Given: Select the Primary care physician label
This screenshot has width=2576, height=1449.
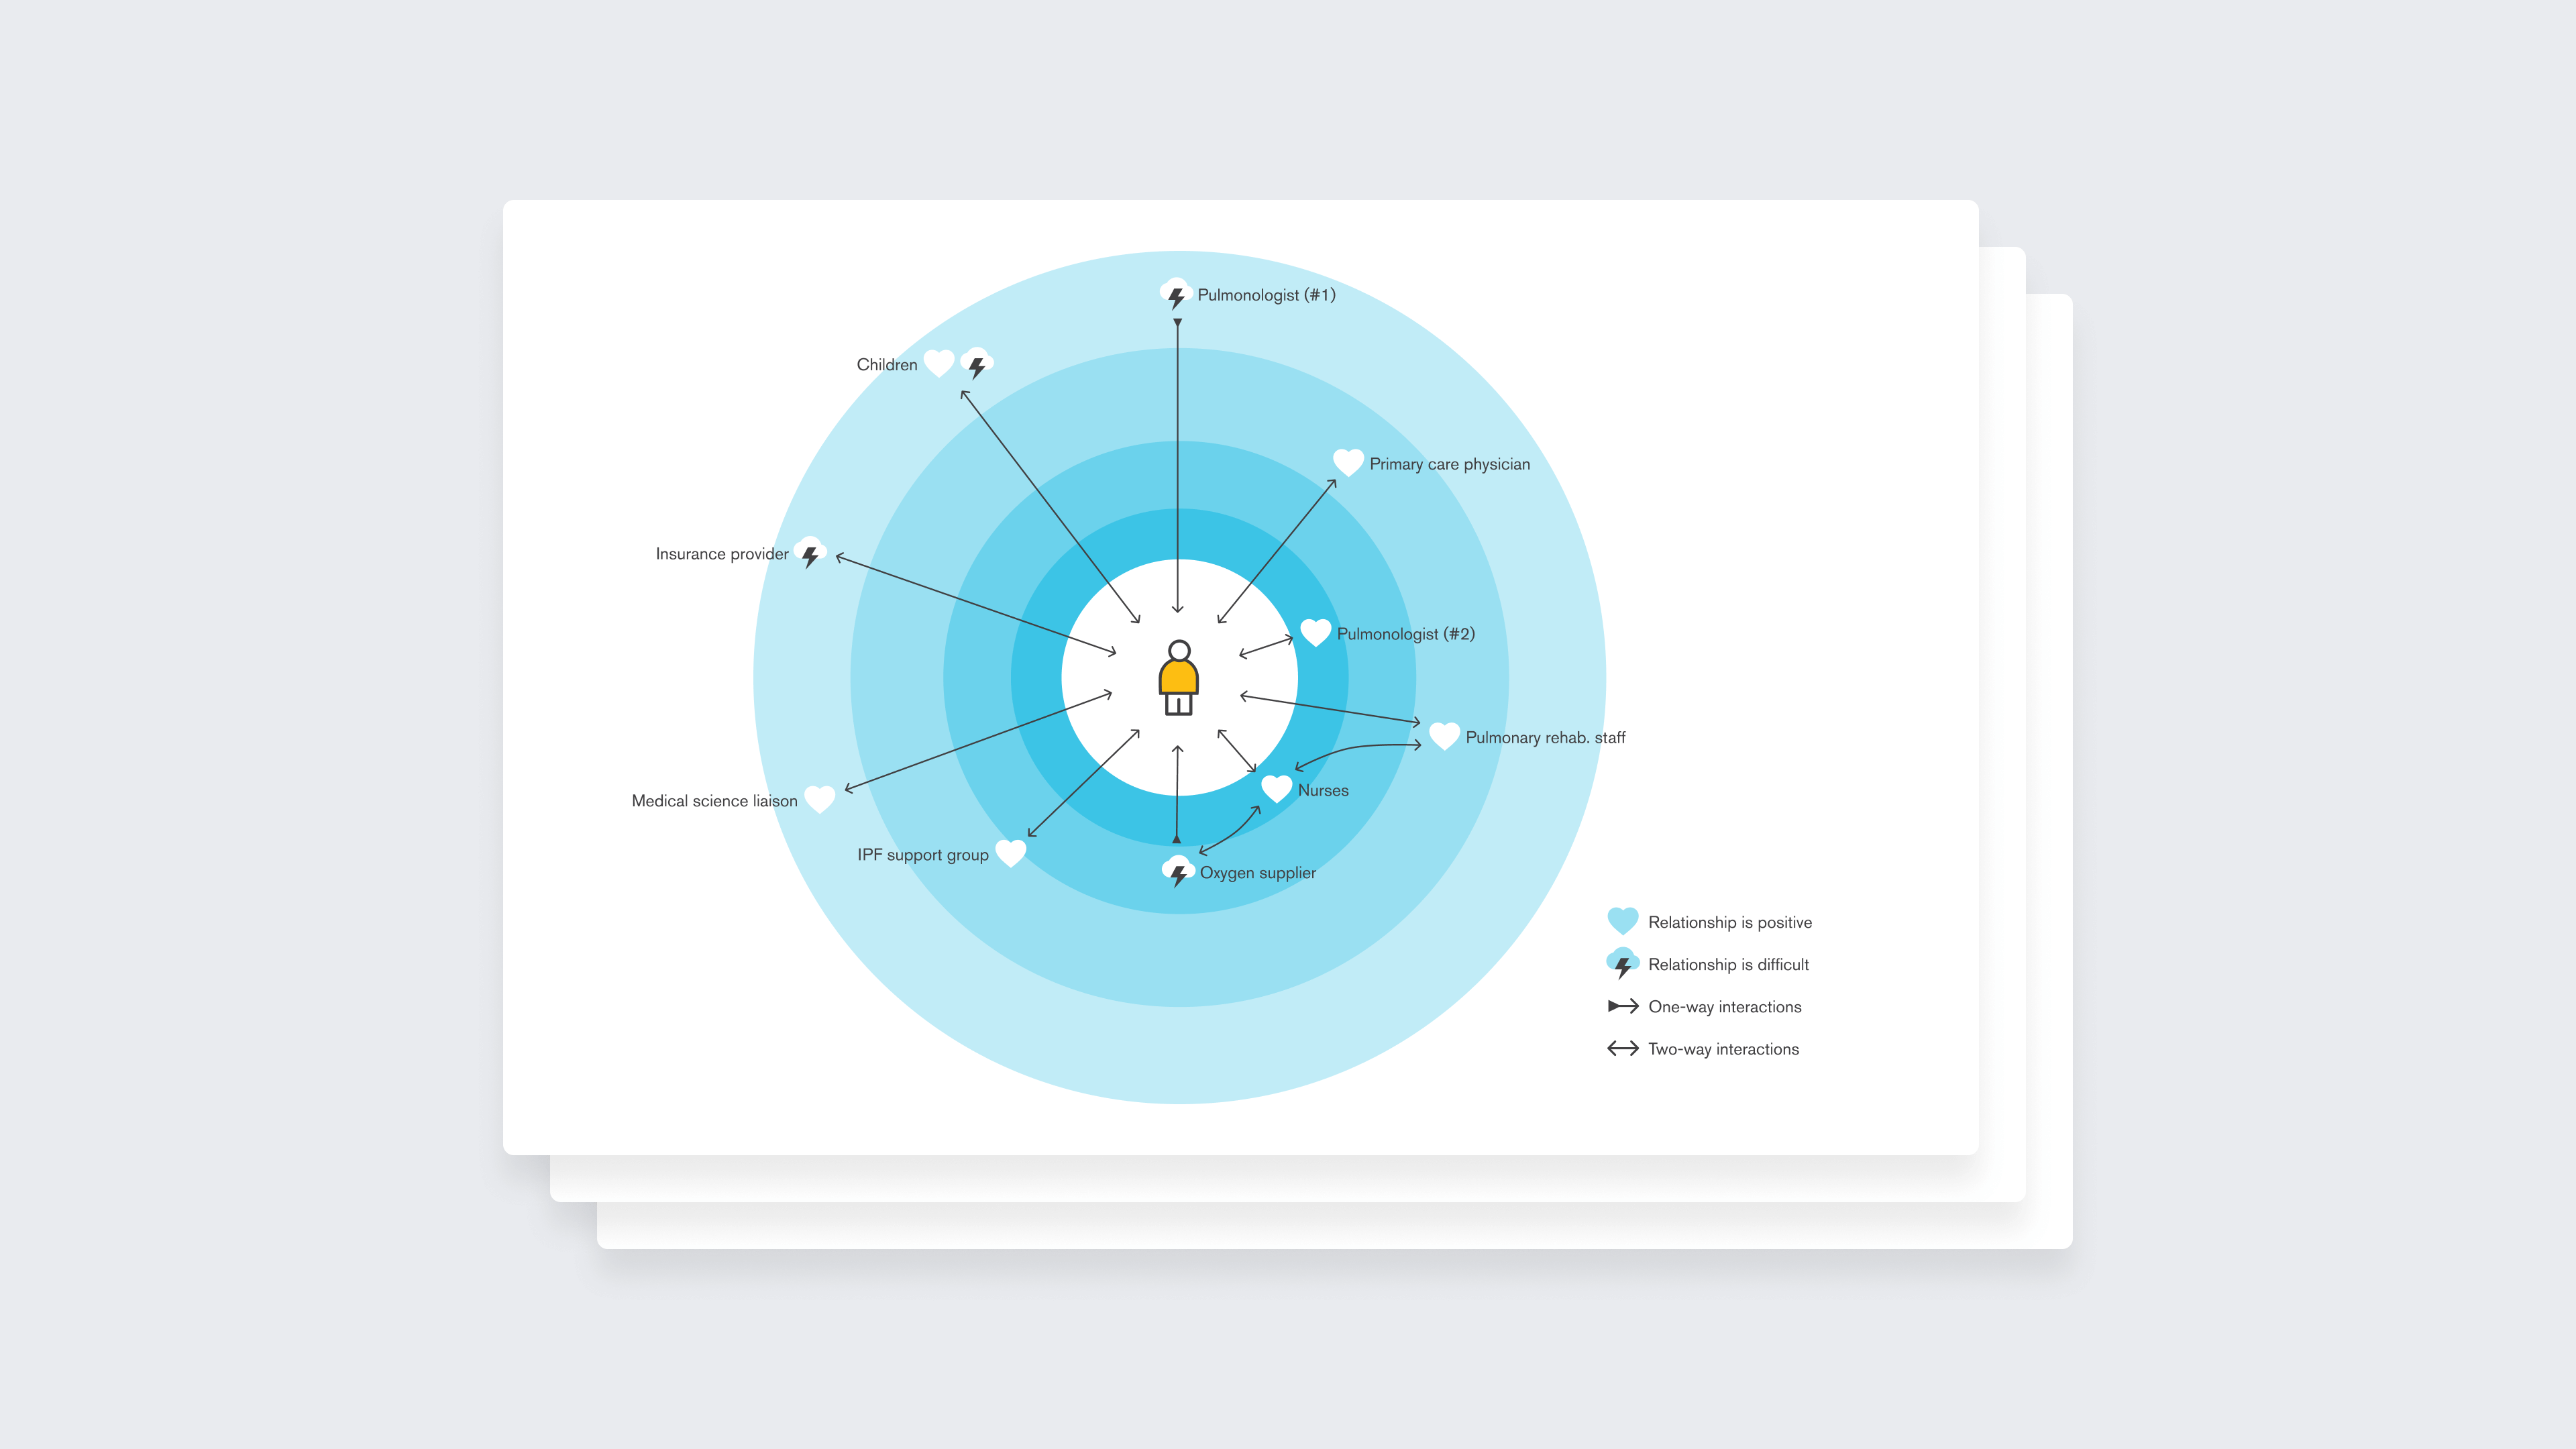Looking at the screenshot, I should coord(1449,464).
